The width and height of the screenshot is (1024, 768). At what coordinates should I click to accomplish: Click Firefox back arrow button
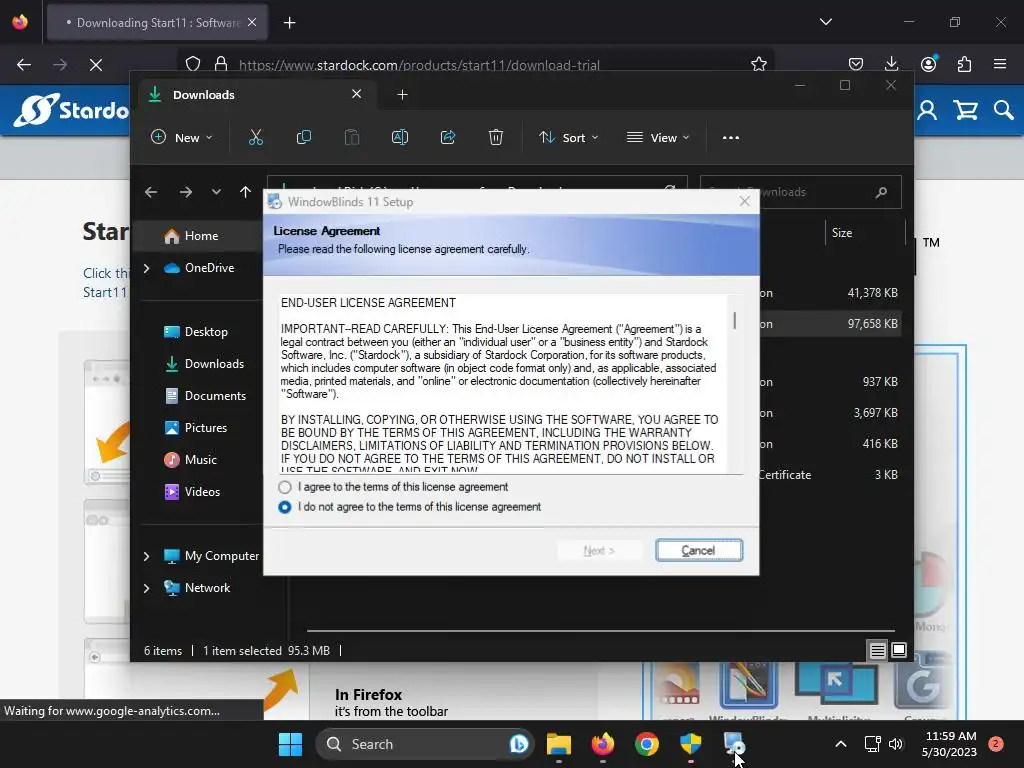[24, 65]
